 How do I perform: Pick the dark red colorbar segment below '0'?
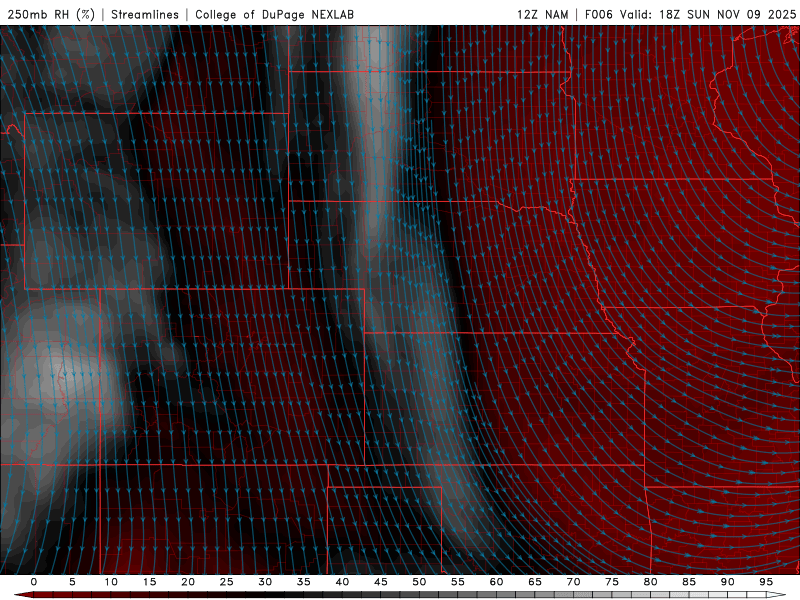coord(43,595)
